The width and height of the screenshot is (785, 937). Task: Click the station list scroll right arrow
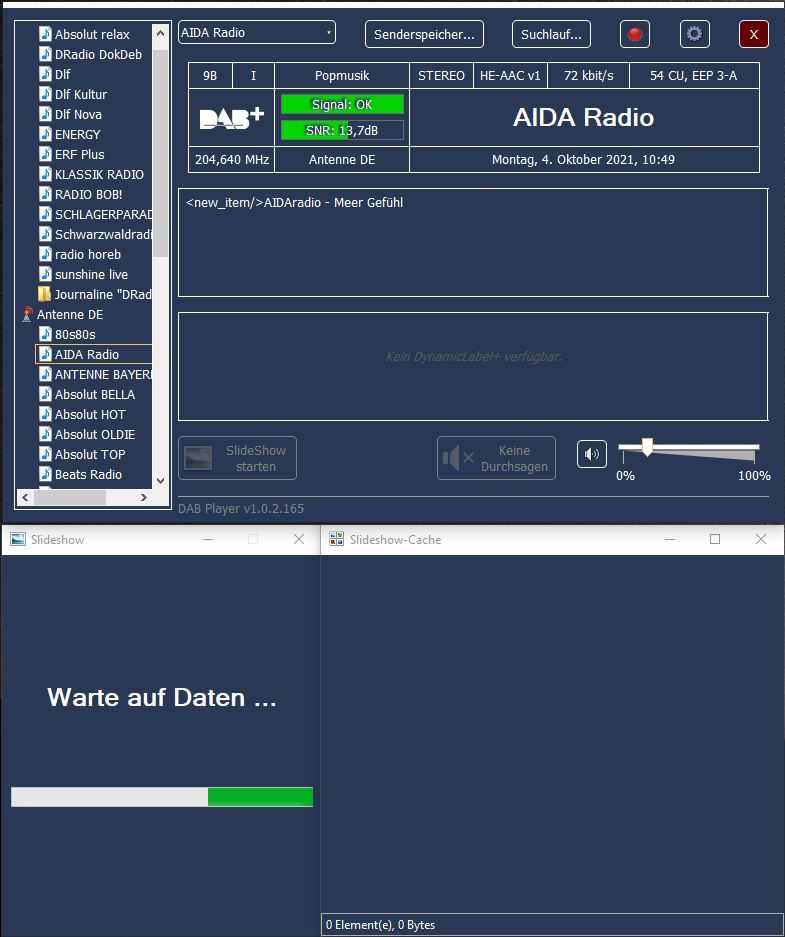143,497
